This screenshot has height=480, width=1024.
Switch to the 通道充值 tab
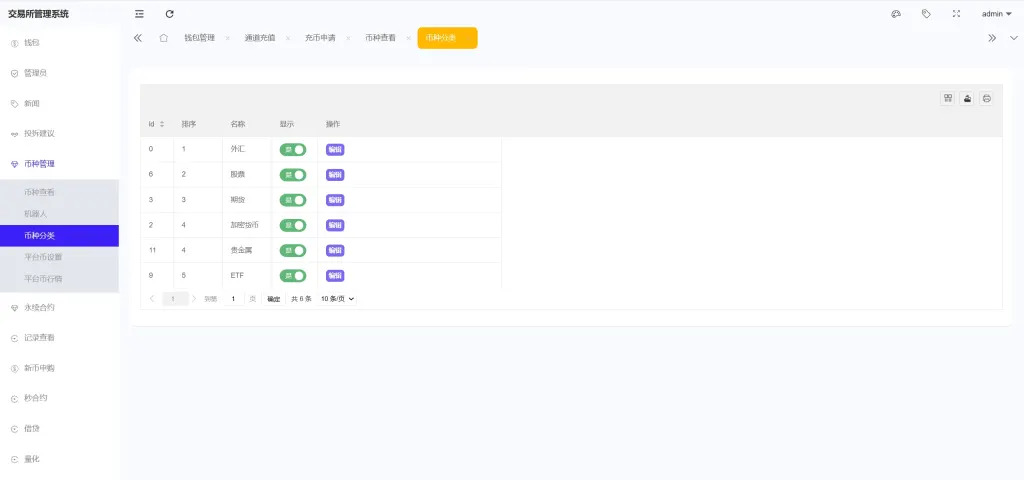coord(259,38)
